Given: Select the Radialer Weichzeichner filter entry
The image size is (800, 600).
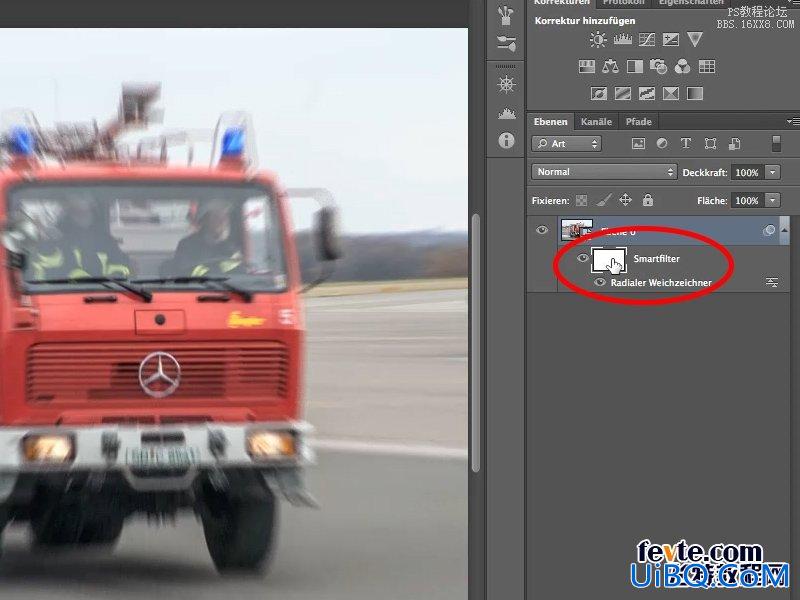Looking at the screenshot, I should [661, 282].
